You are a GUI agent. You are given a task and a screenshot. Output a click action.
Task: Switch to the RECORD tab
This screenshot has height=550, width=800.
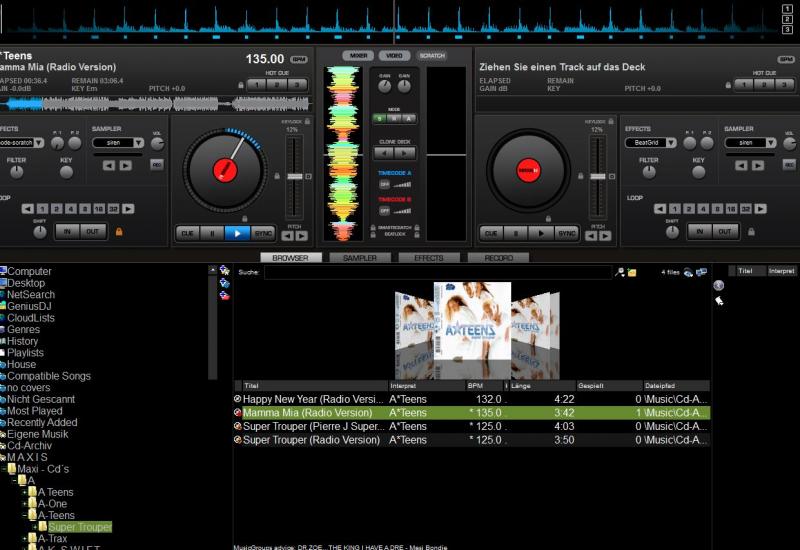point(498,258)
